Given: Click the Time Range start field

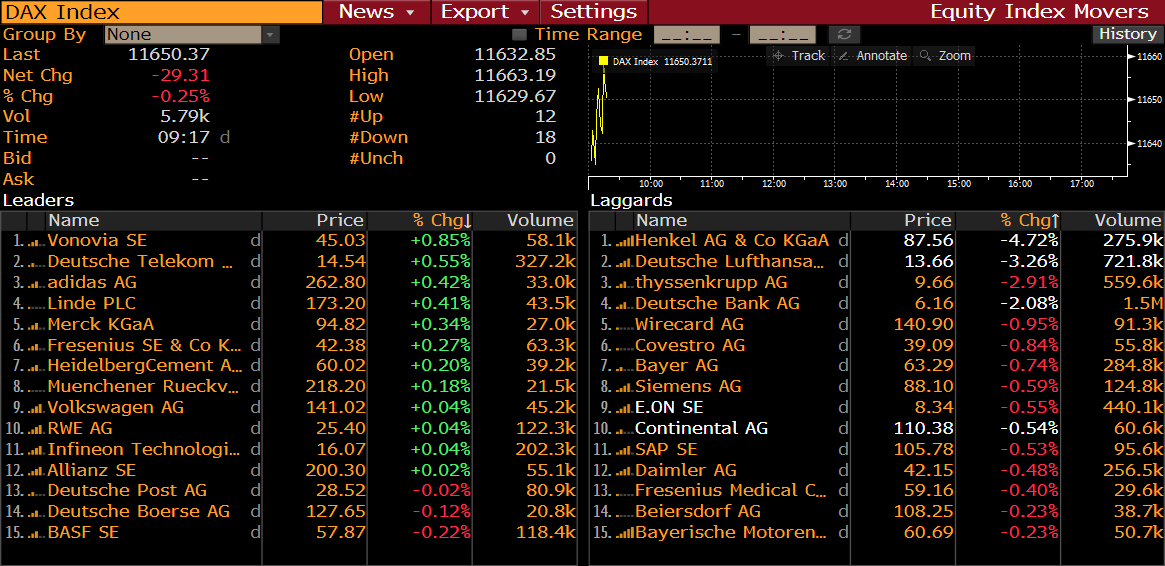Looking at the screenshot, I should (x=687, y=35).
